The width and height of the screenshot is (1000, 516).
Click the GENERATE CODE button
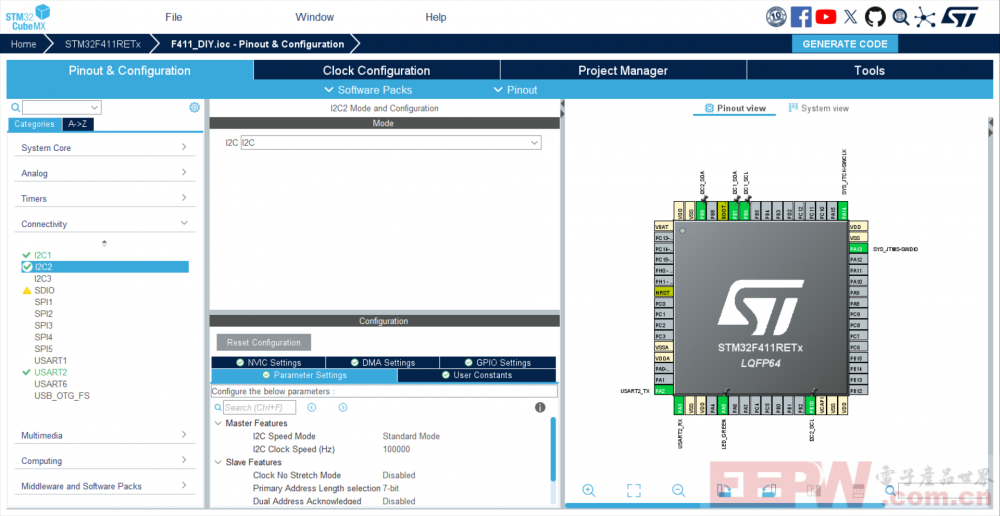tap(845, 44)
